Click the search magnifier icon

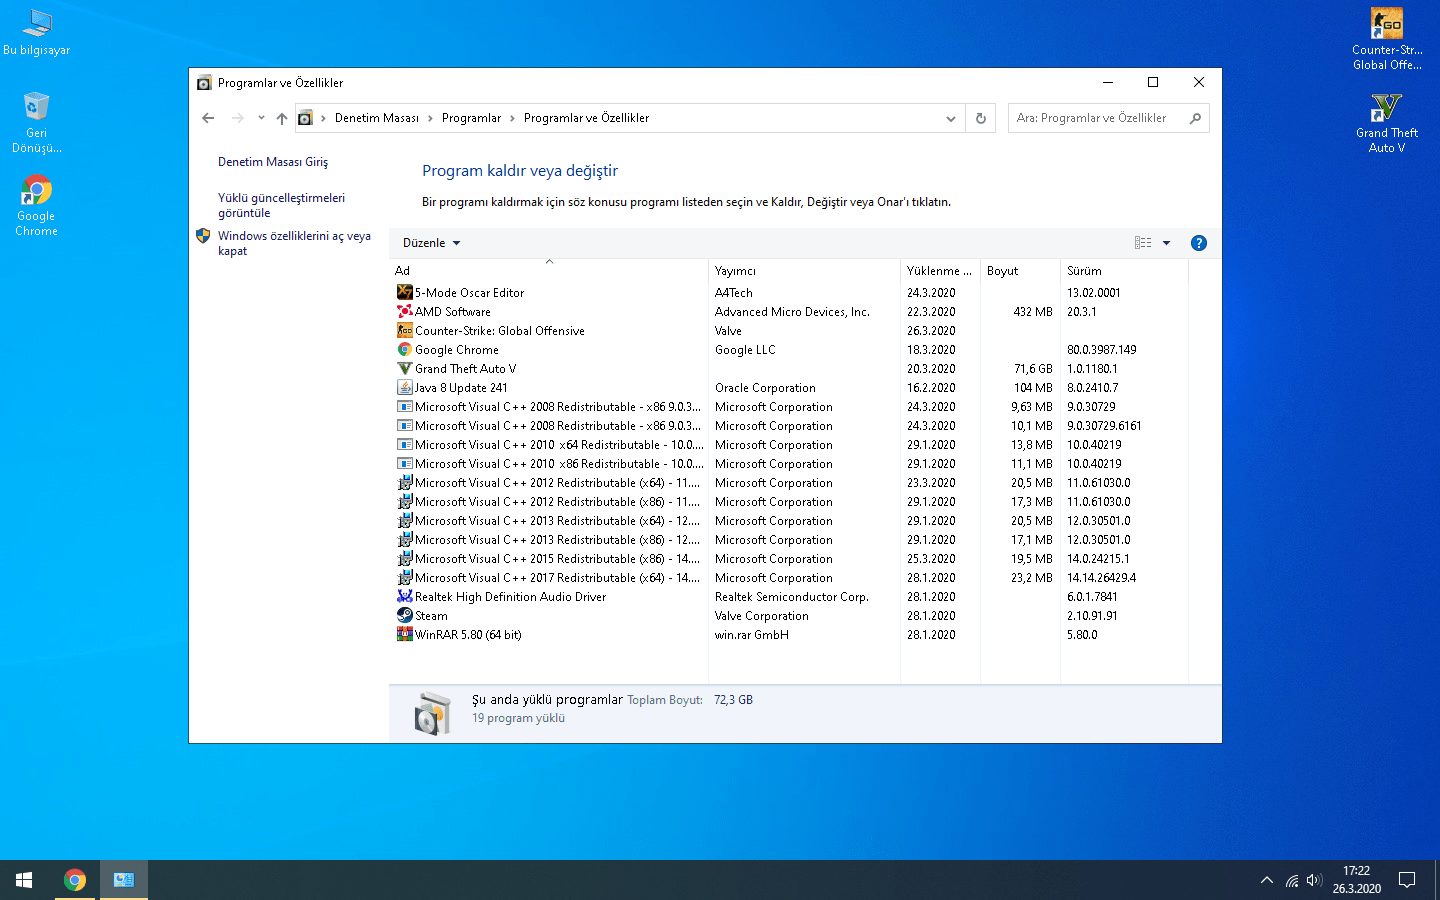(x=1195, y=118)
